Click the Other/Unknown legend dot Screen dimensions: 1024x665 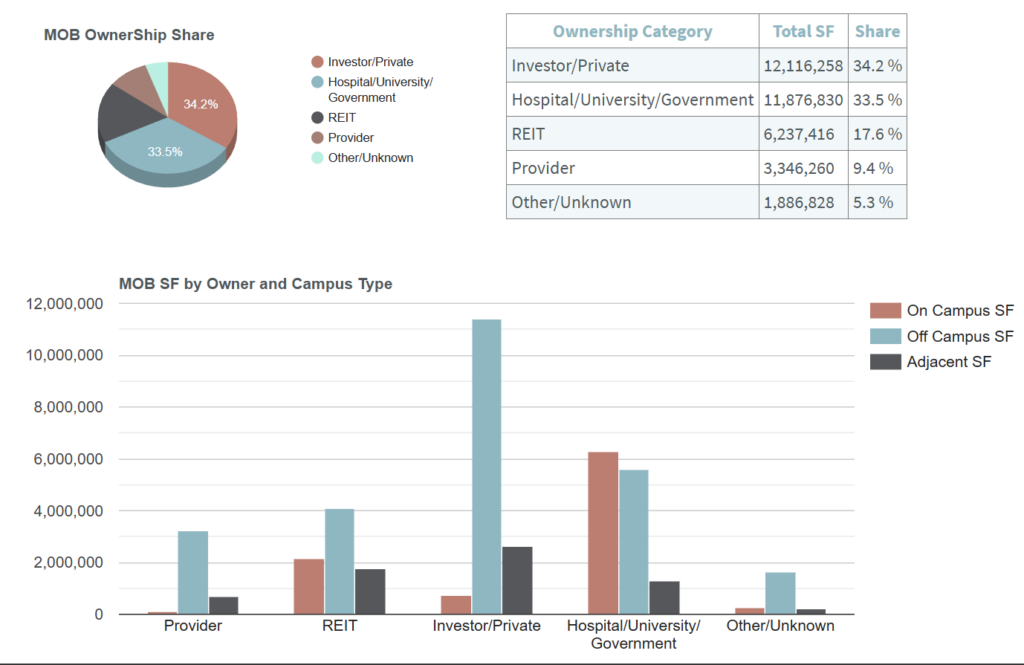[x=317, y=158]
